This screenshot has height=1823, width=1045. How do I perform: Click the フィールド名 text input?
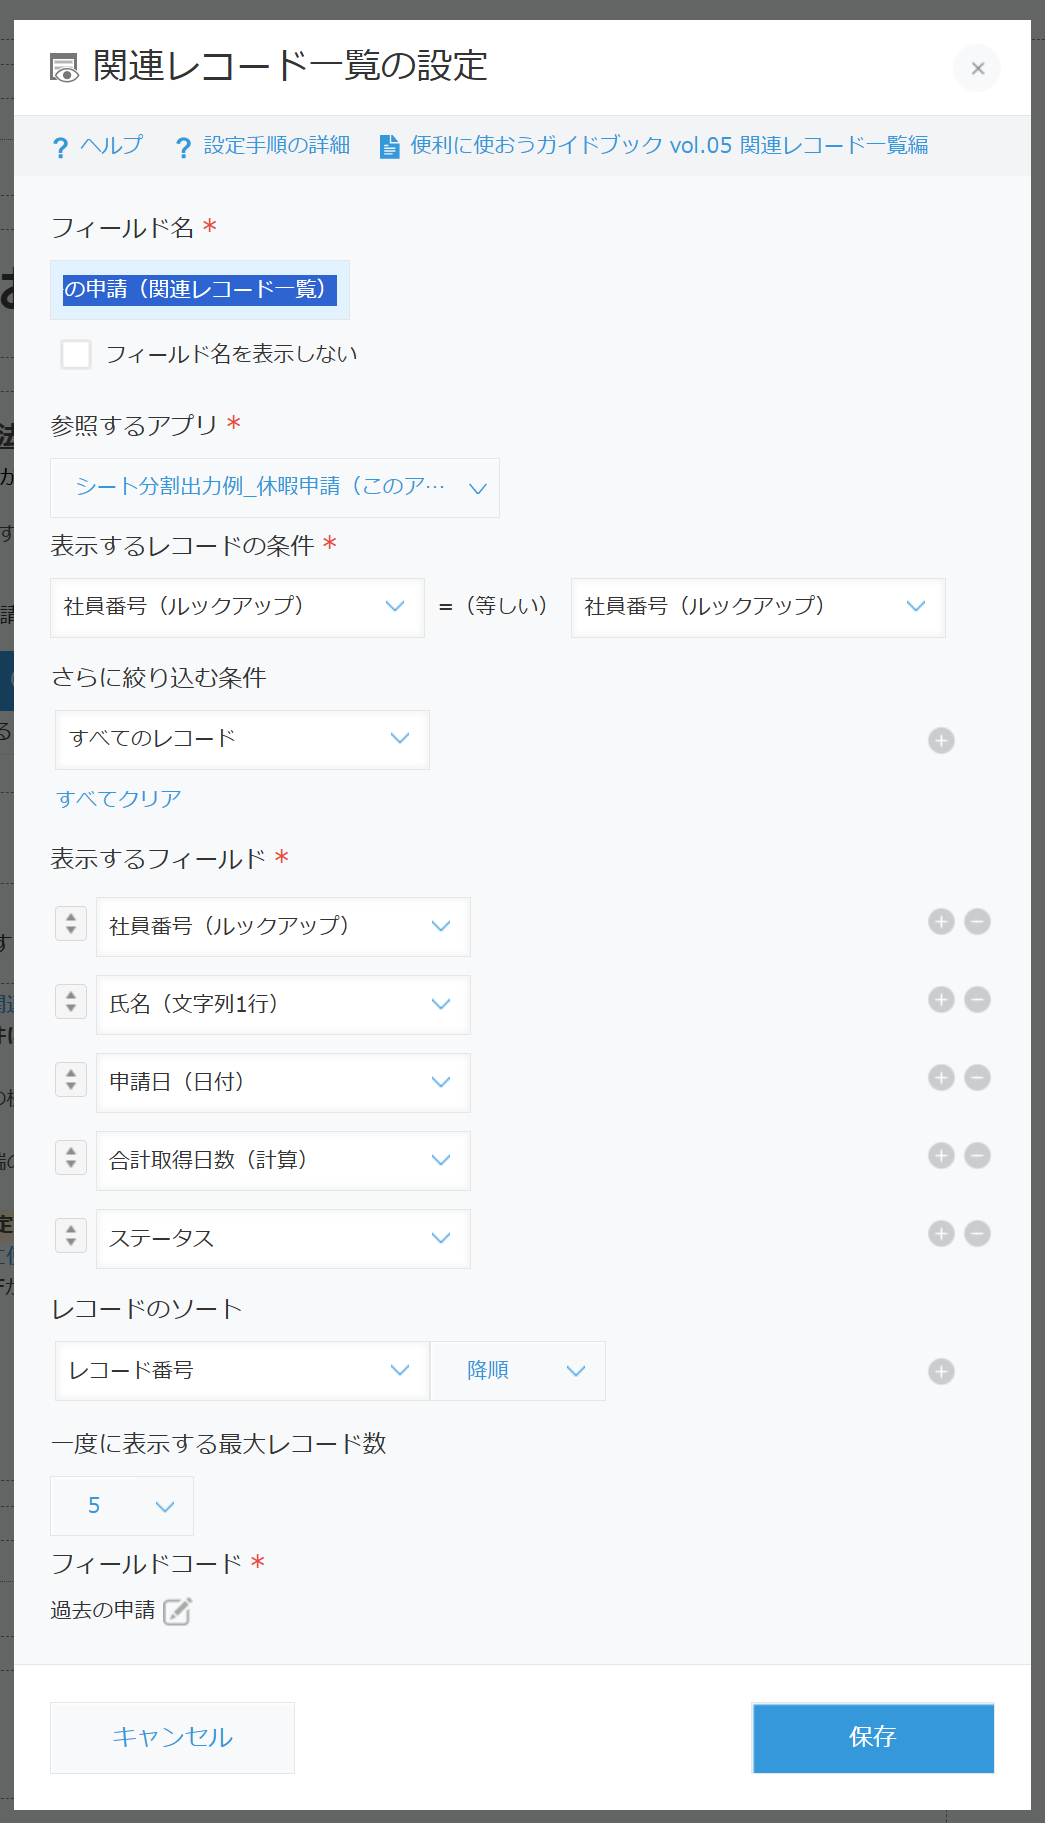point(200,290)
